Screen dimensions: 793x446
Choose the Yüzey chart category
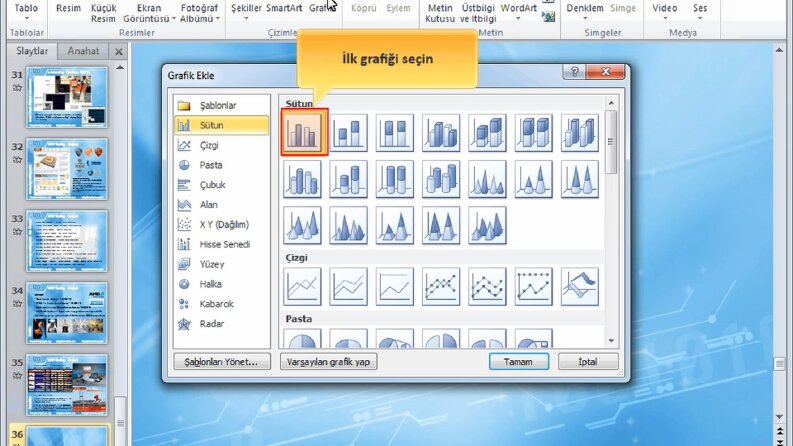click(222, 264)
